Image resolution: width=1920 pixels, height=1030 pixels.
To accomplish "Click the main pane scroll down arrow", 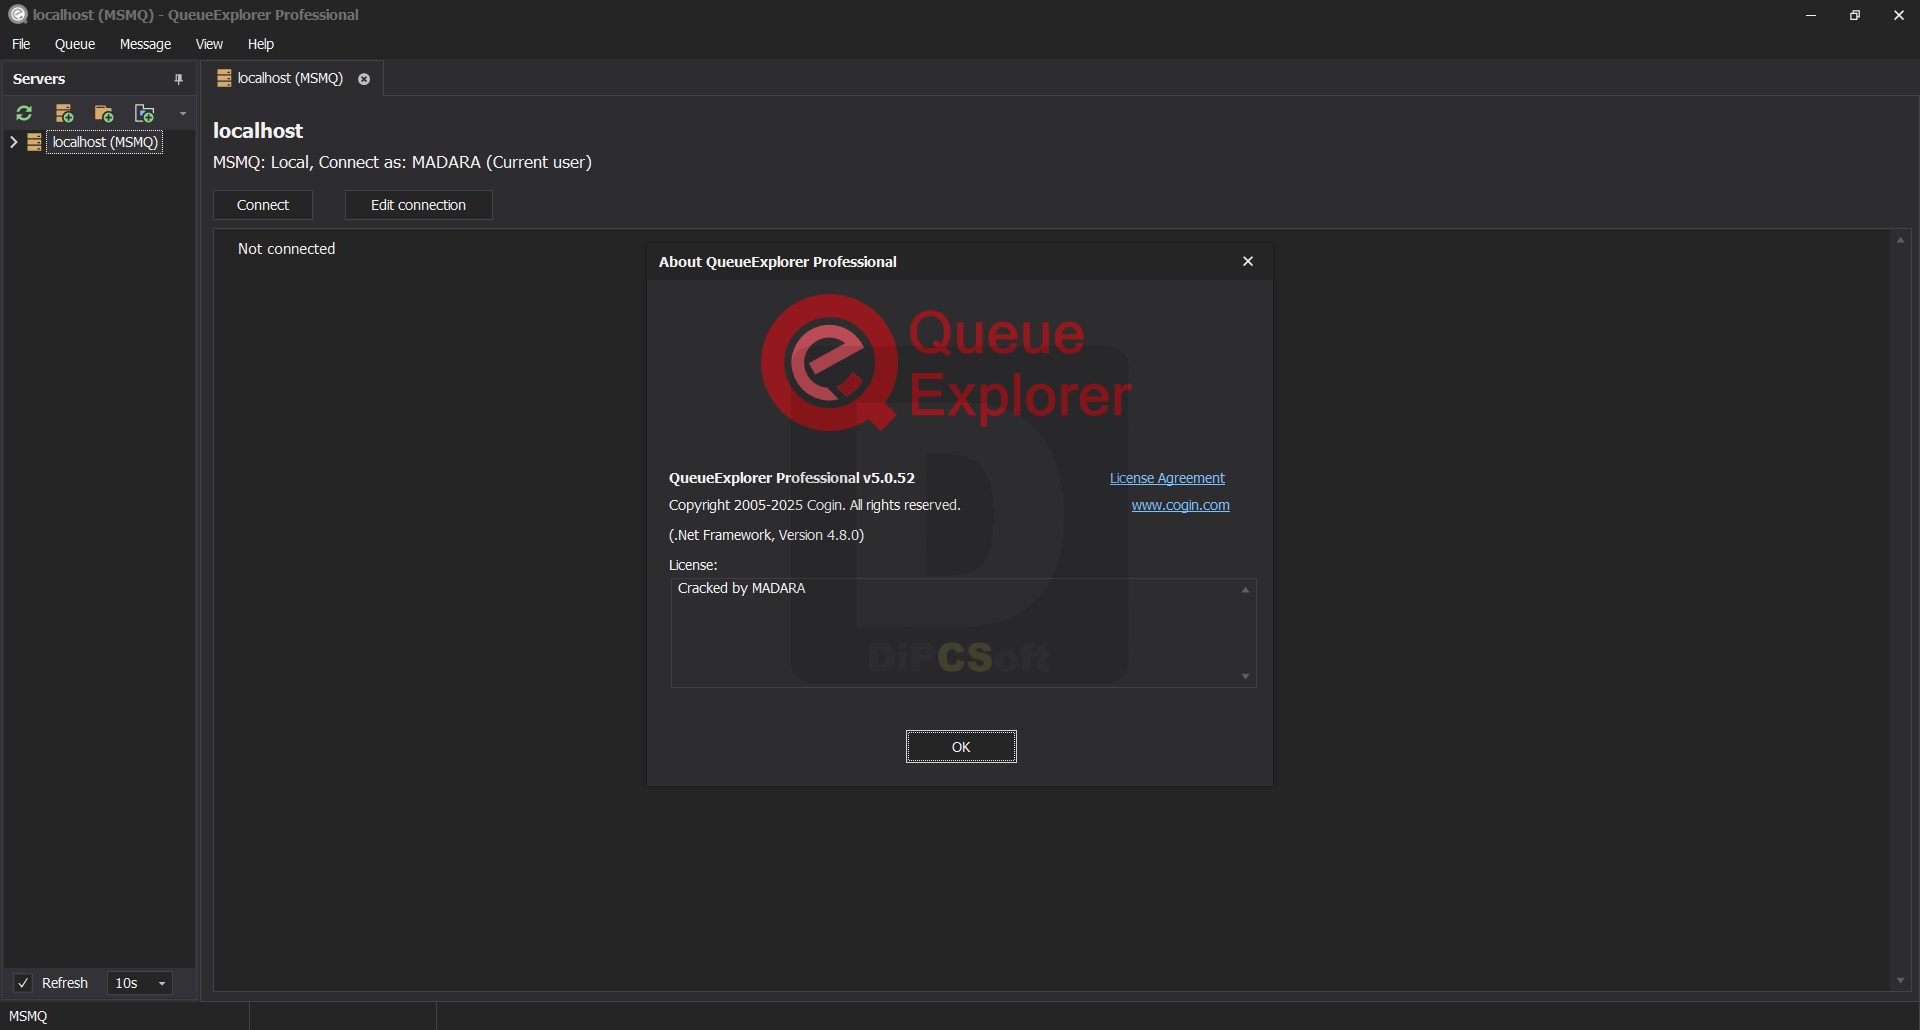I will [1901, 981].
